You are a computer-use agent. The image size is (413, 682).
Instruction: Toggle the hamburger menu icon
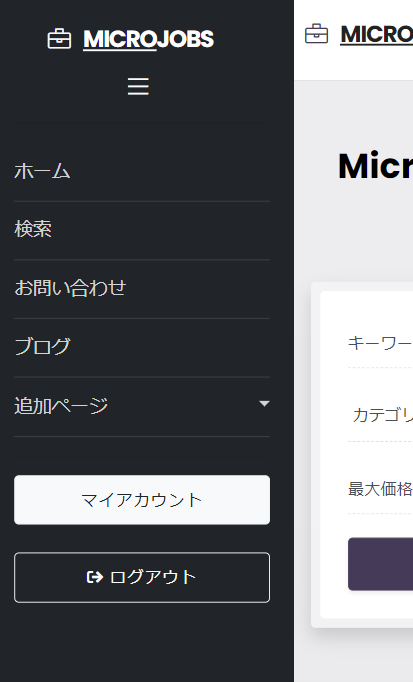pos(138,86)
